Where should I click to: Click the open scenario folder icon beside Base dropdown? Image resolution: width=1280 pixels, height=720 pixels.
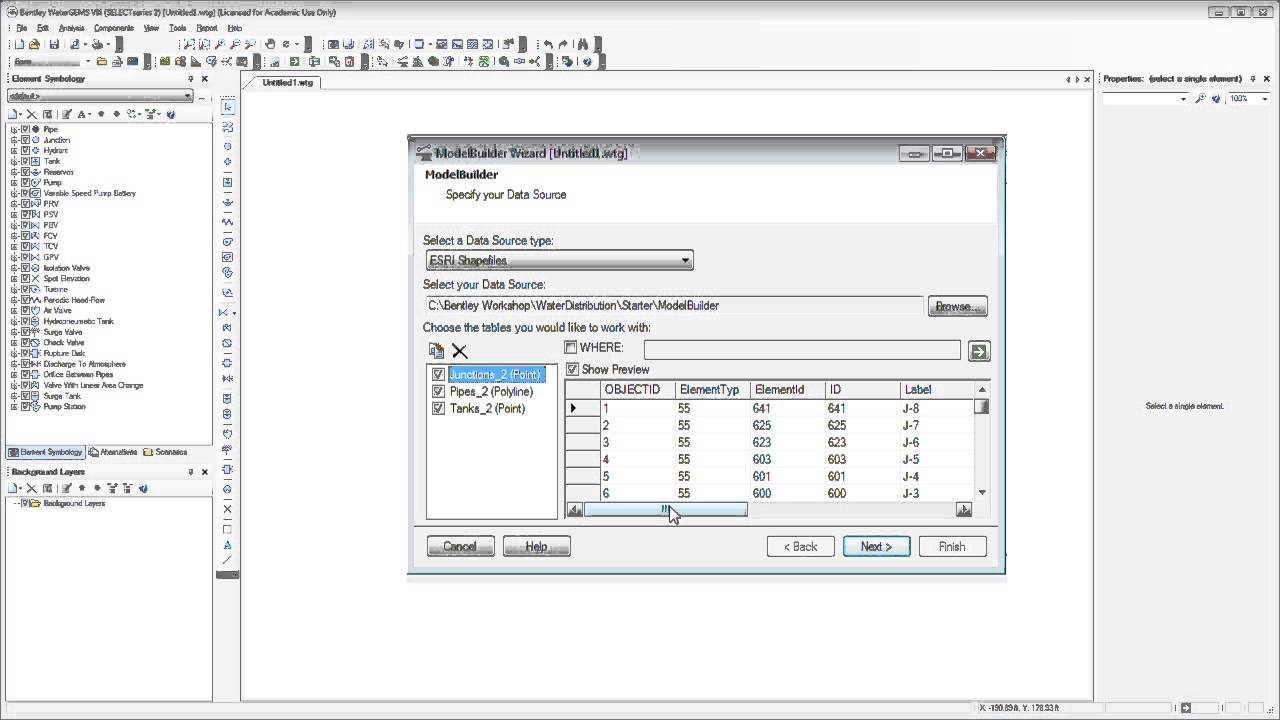click(x=101, y=61)
